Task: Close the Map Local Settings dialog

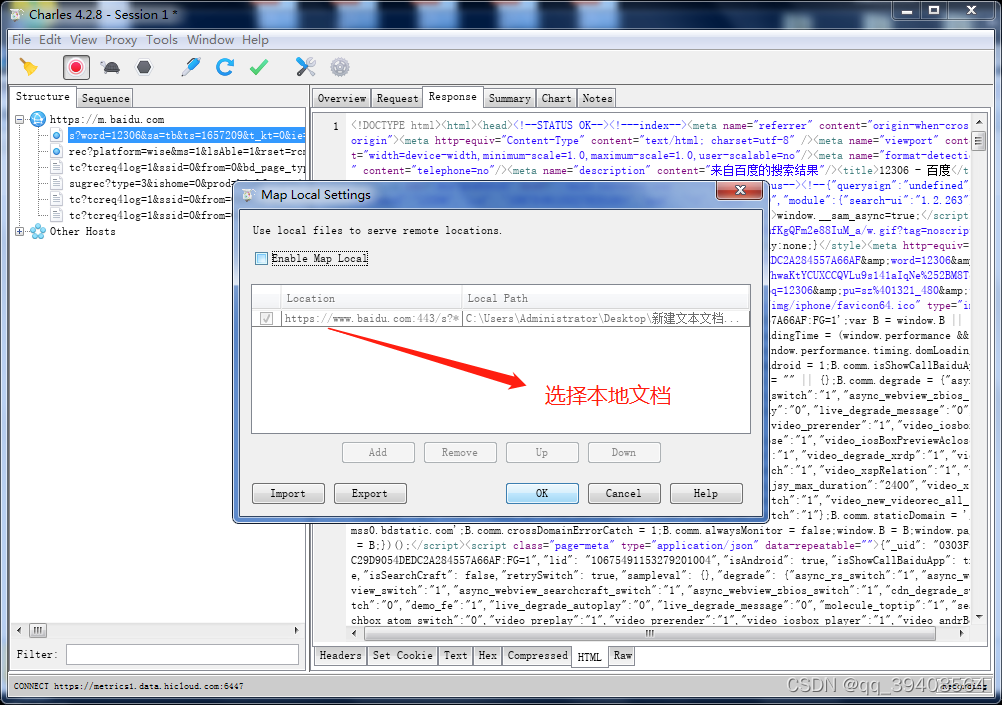Action: point(740,190)
